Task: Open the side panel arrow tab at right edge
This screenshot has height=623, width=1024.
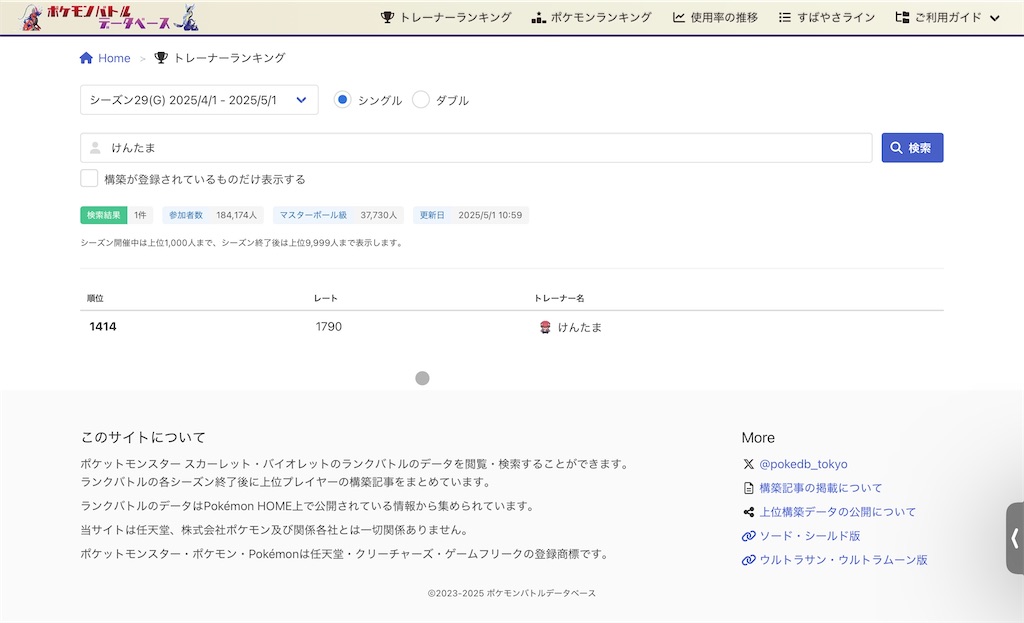Action: click(1015, 538)
